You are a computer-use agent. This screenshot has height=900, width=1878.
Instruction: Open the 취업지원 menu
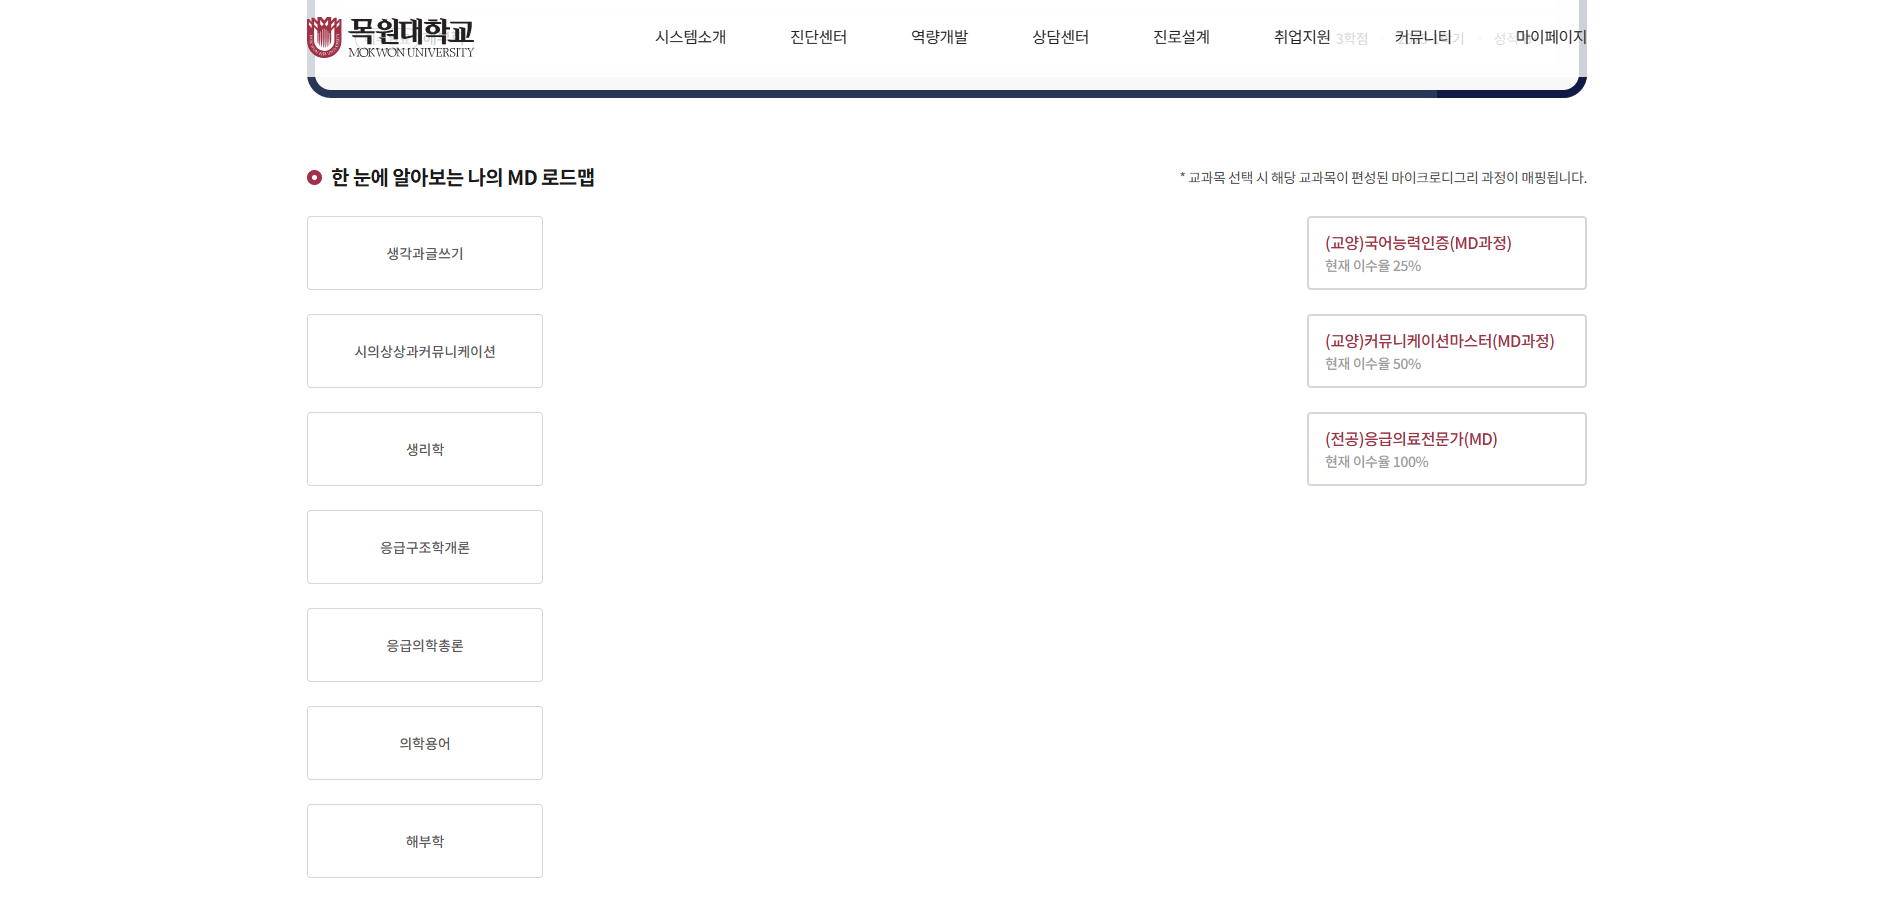(x=1301, y=37)
